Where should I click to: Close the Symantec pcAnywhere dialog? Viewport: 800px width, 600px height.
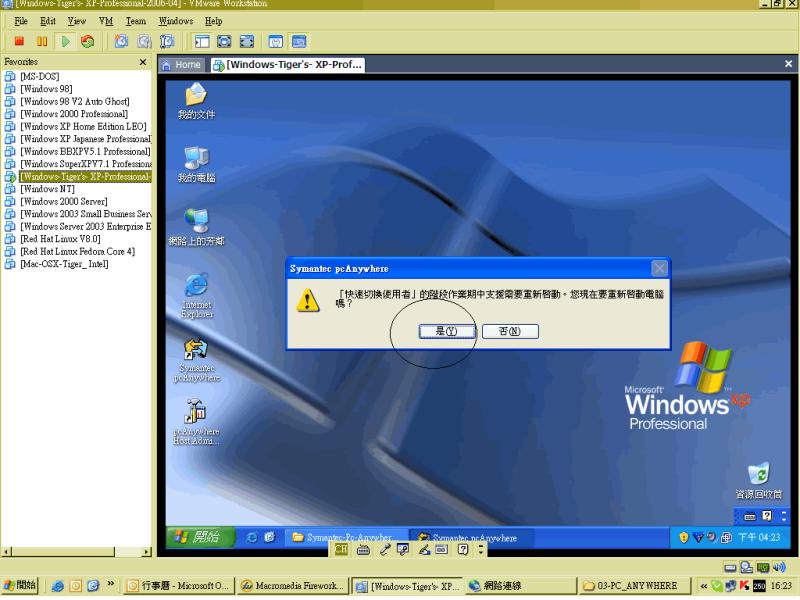pyautogui.click(x=659, y=268)
